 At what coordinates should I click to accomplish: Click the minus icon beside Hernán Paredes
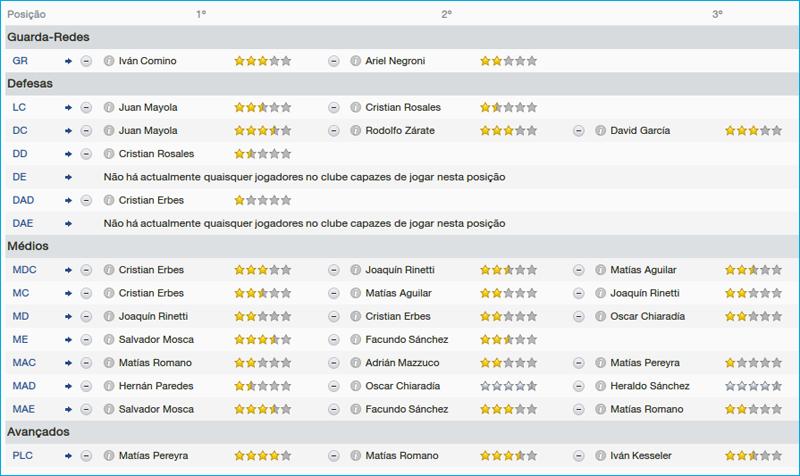point(86,386)
